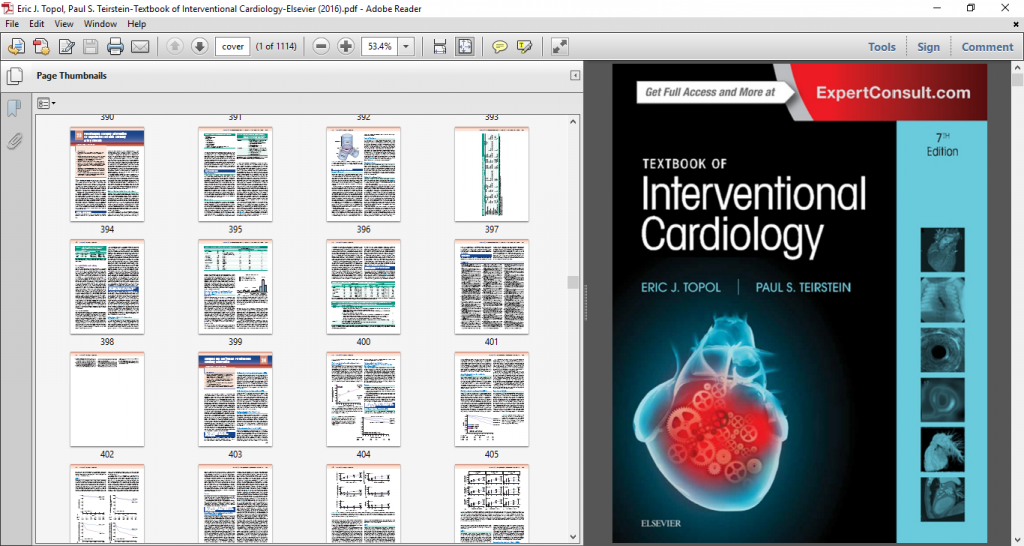Viewport: 1024px width, 546px height.
Task: Switch to read mode view
Action: 559,46
